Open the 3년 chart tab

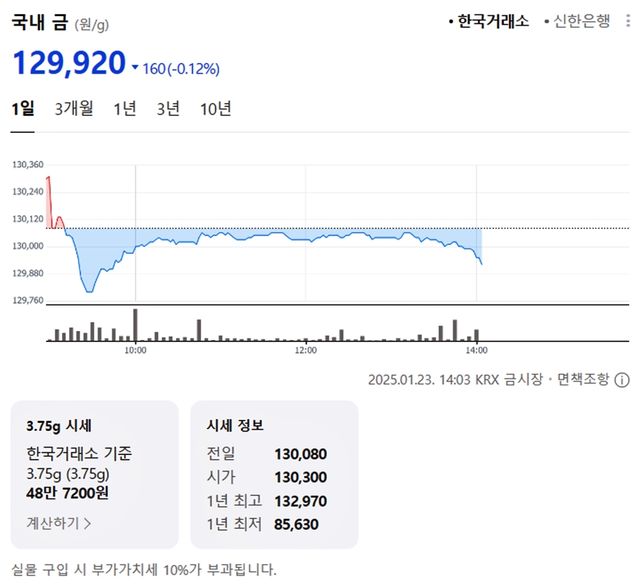click(168, 109)
